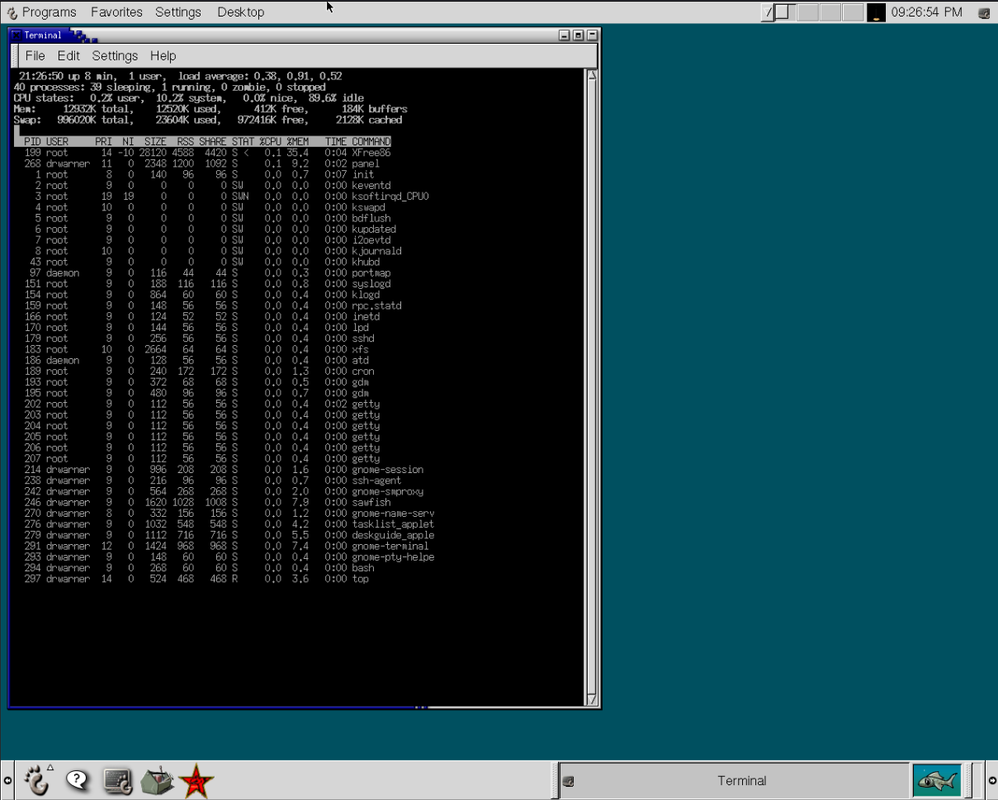Click the terminal scrollbar up arrow
Image resolution: width=998 pixels, height=800 pixels.
[592, 75]
